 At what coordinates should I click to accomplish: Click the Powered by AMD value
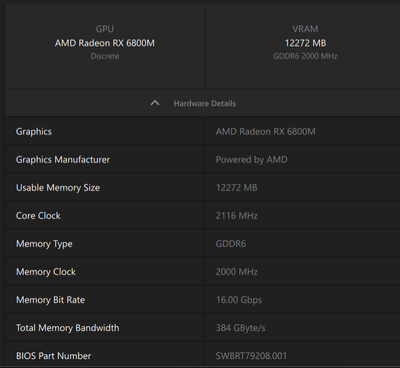[251, 160]
